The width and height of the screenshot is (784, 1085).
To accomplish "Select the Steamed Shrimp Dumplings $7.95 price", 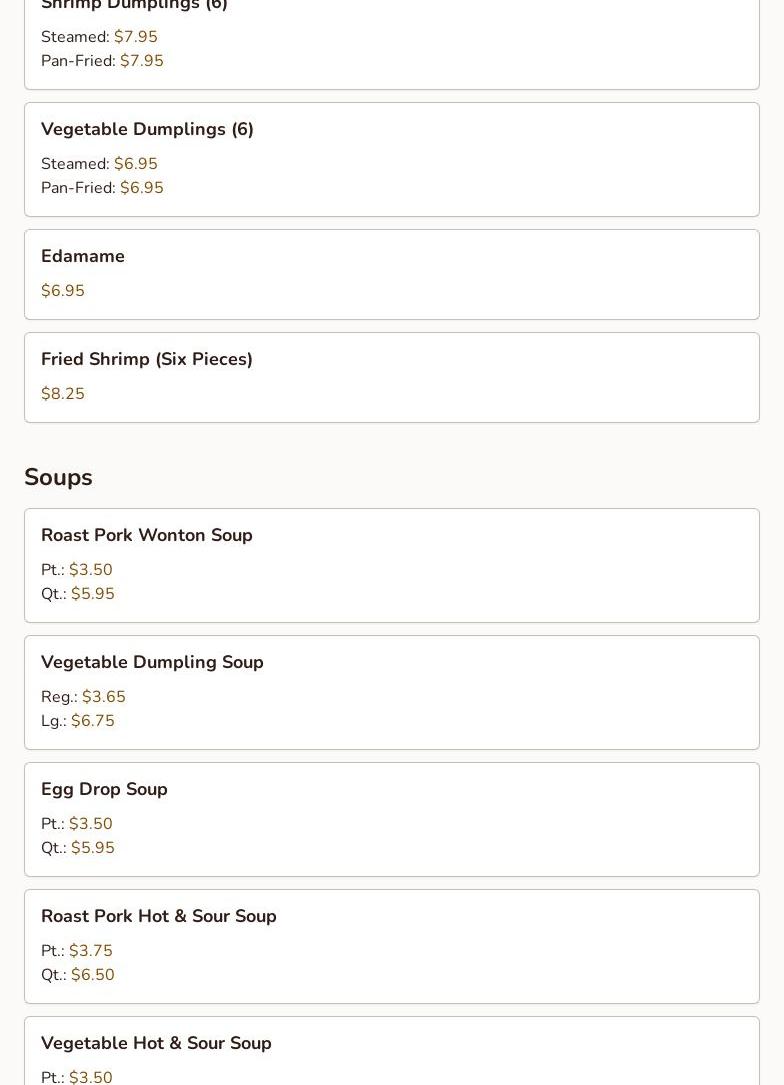I will 135,37.
